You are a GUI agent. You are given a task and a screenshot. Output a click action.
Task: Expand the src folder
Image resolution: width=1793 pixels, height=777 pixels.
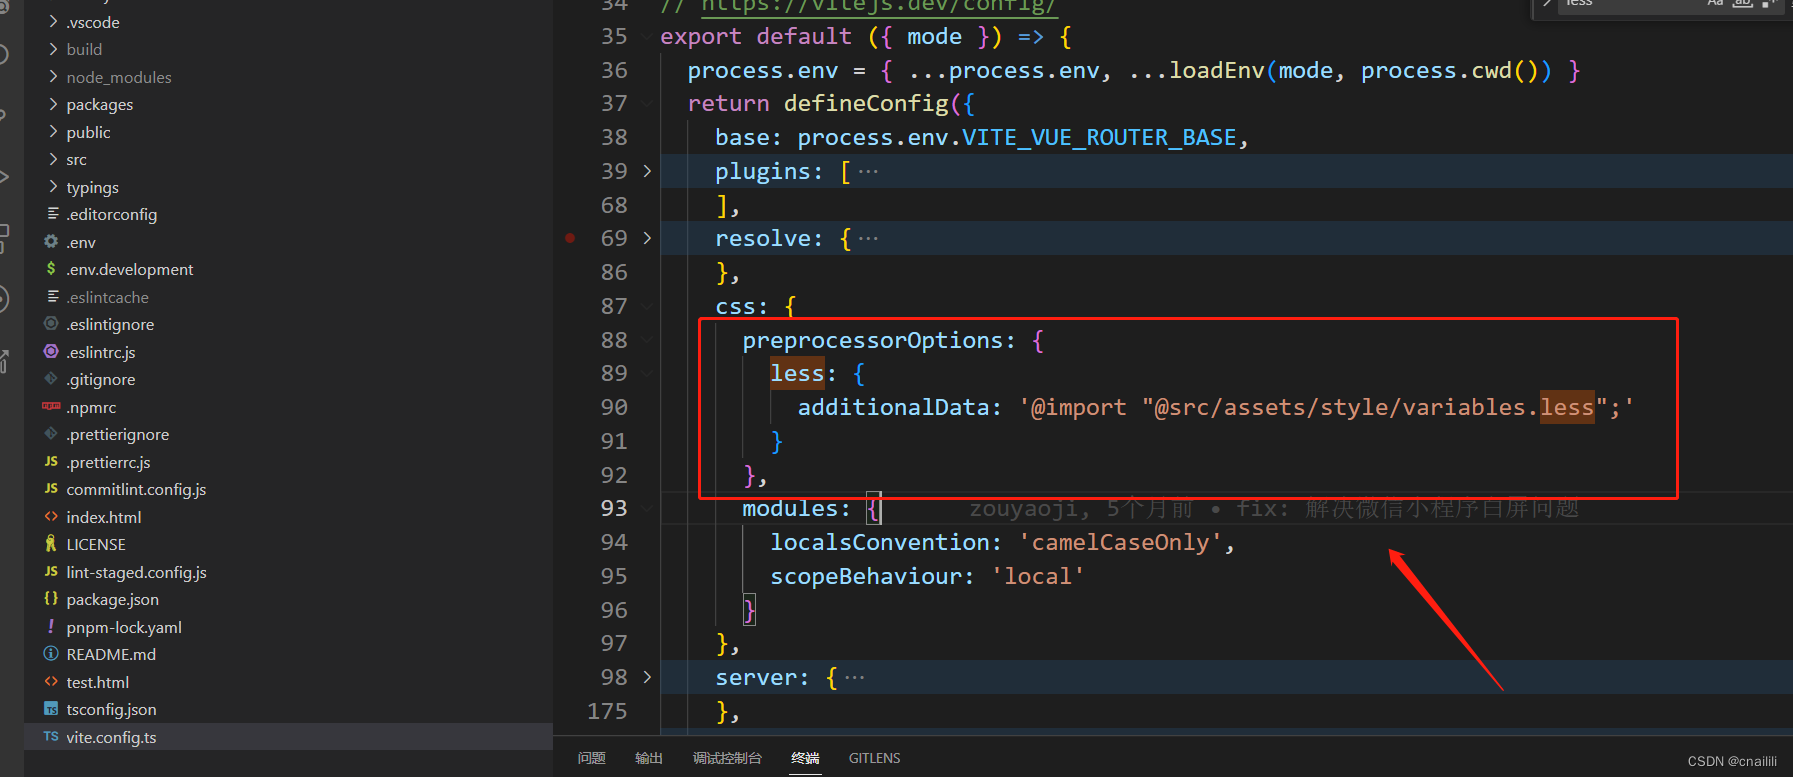pos(53,159)
